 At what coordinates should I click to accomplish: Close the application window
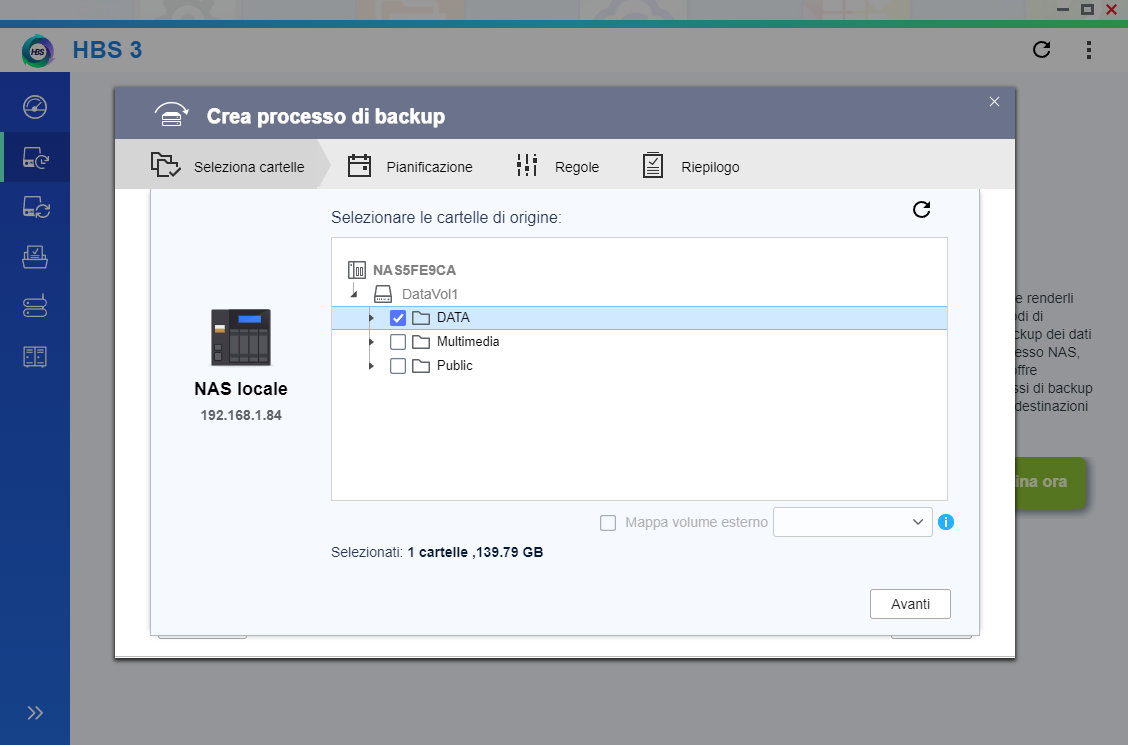[x=1111, y=9]
